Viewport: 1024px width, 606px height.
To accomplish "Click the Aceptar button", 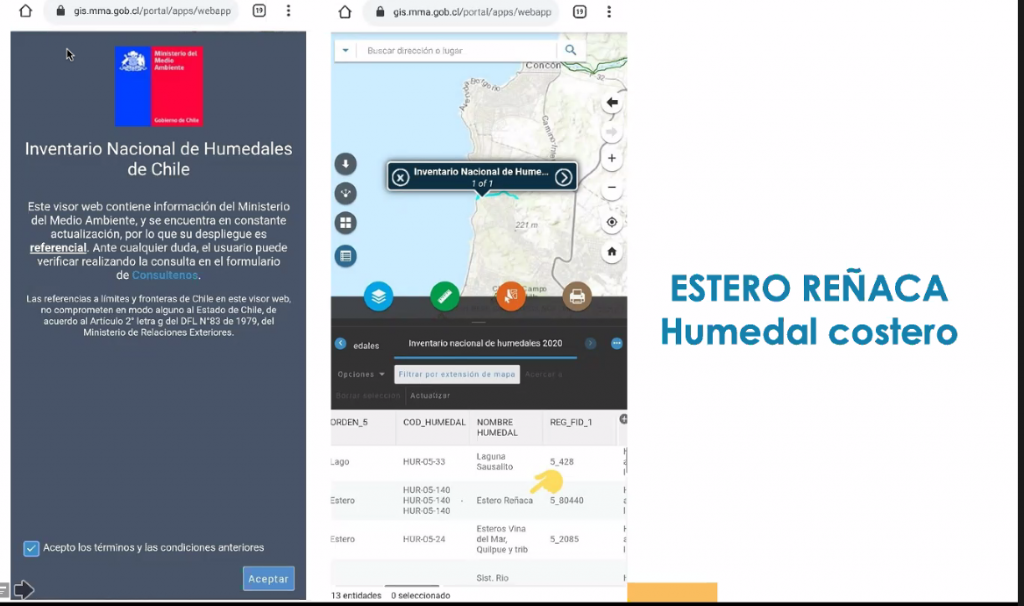I will 268,579.
